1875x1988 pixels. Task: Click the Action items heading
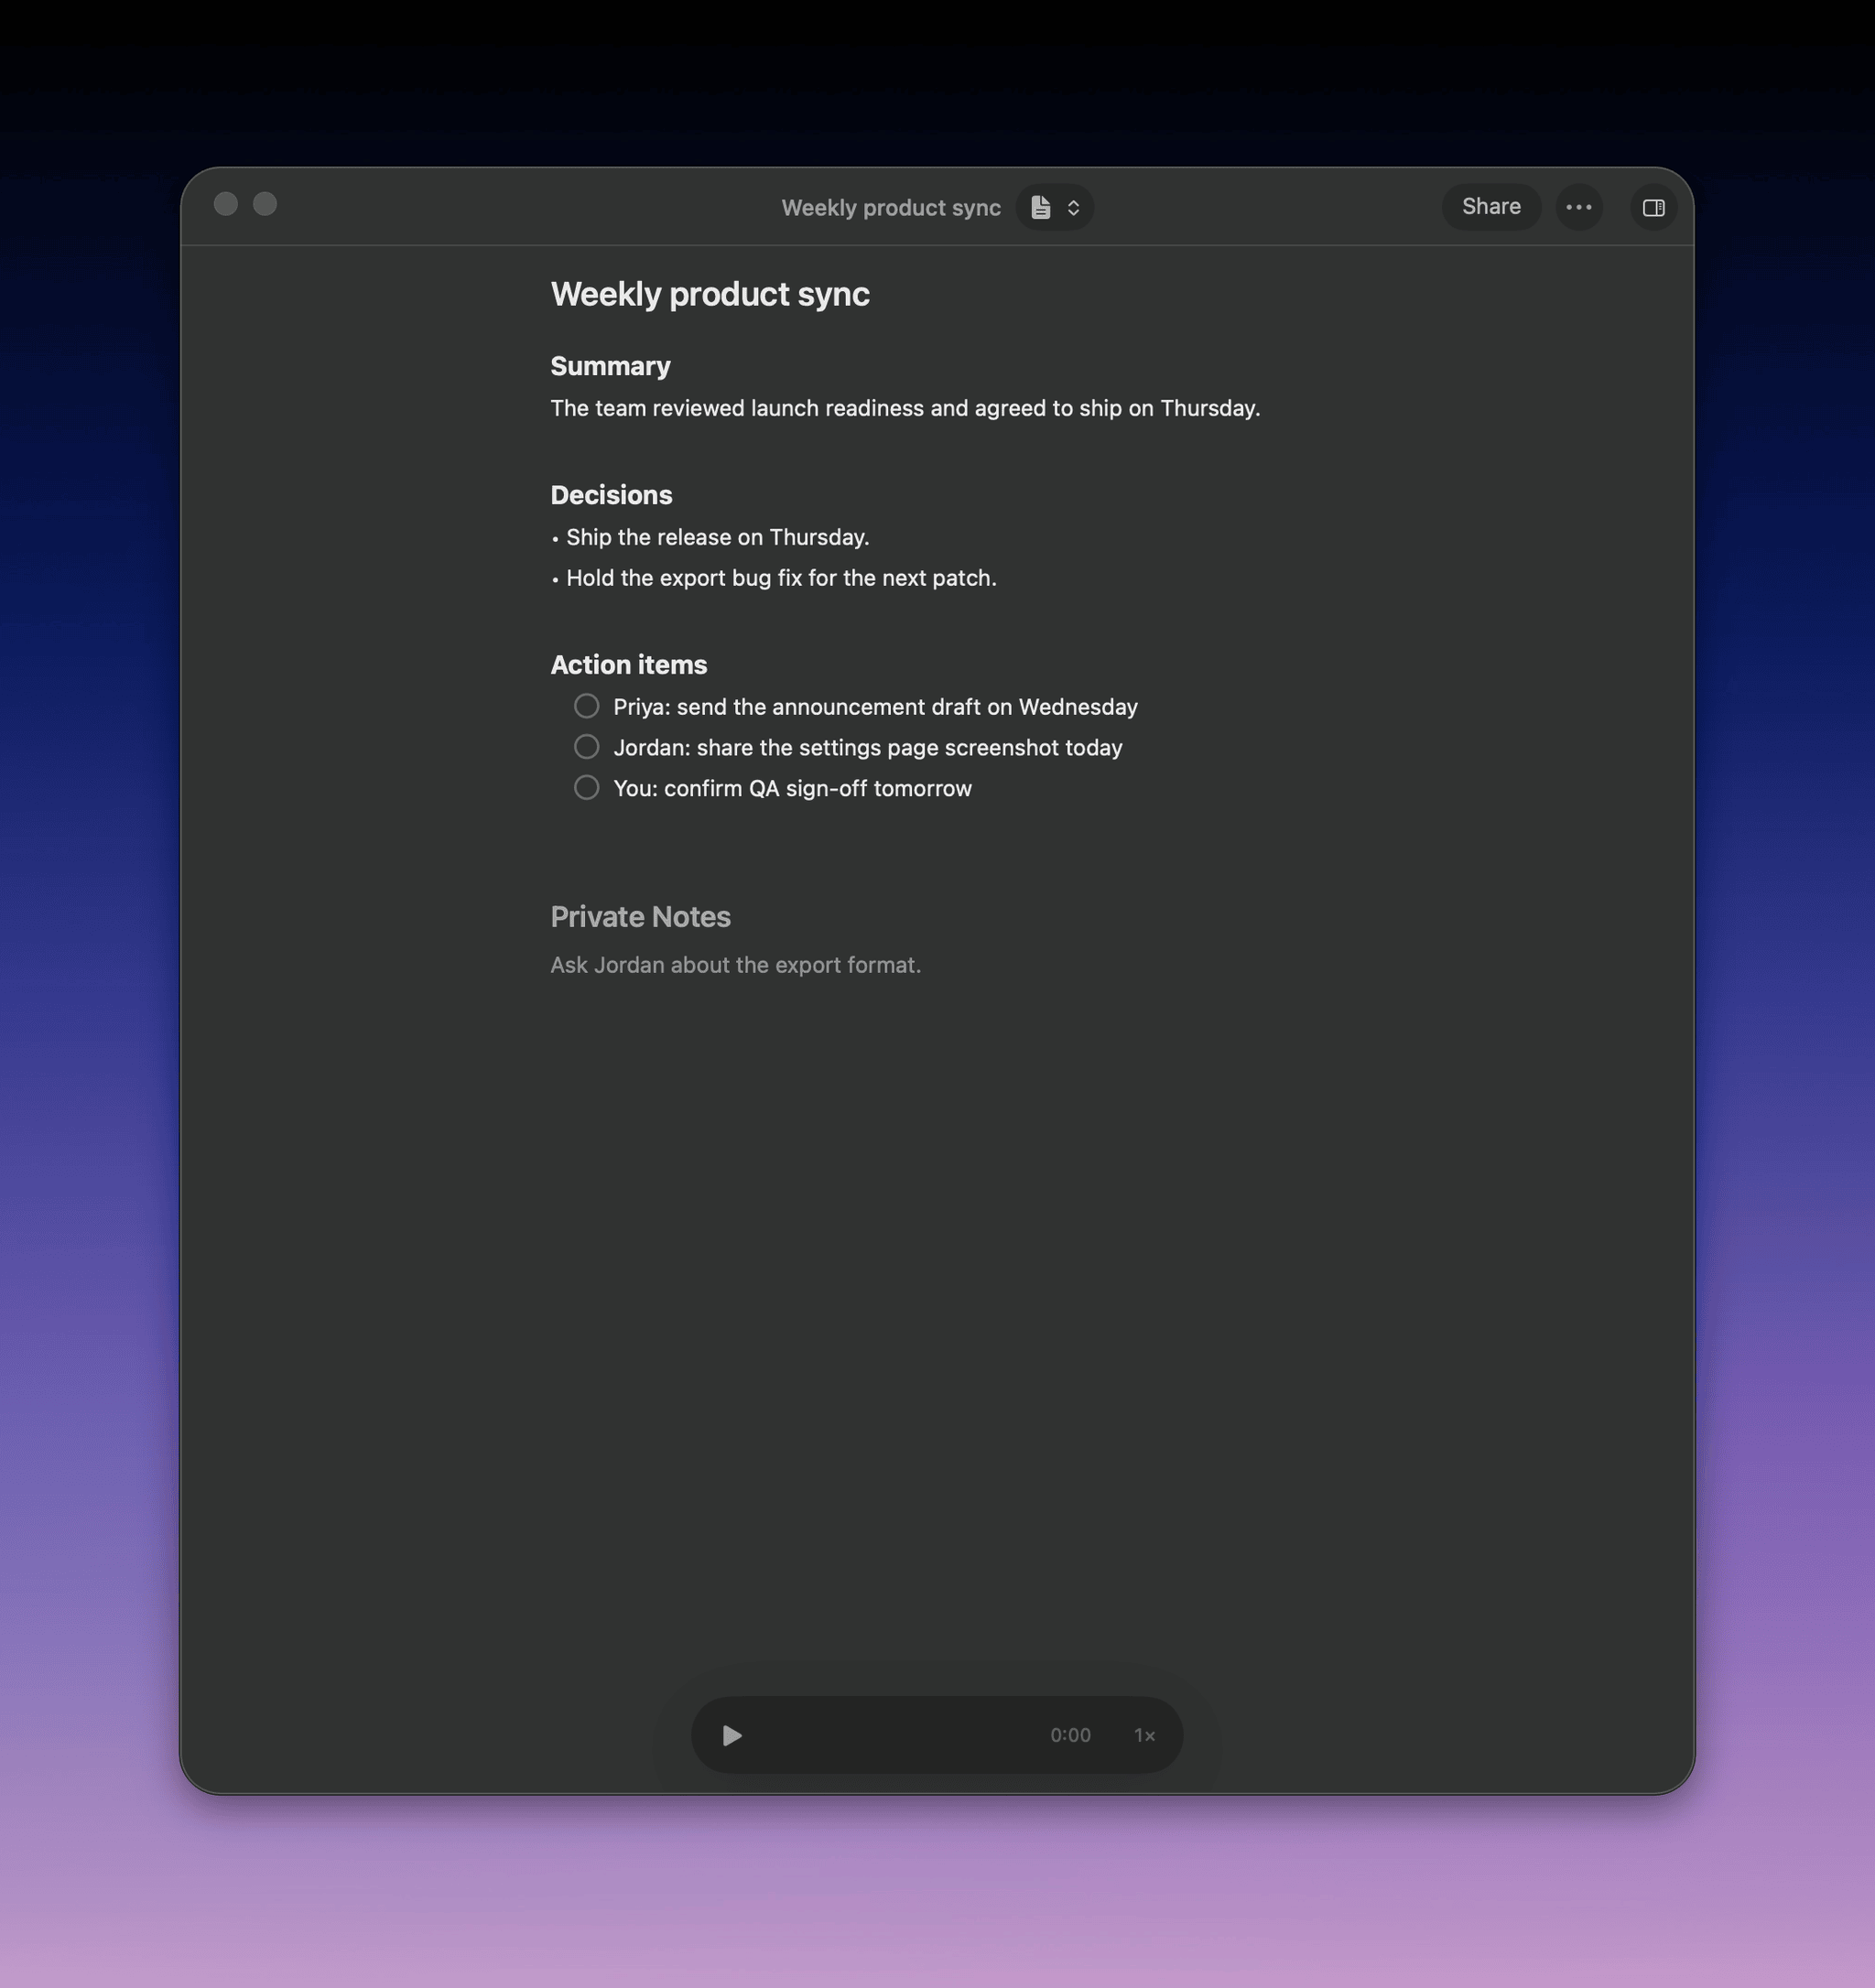point(629,665)
